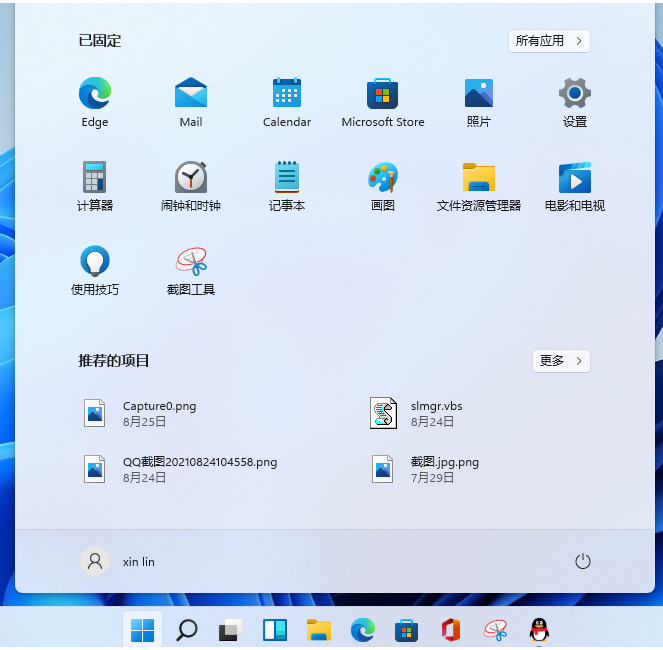Launch the Mail app
This screenshot has height=650, width=663.
pos(191,102)
